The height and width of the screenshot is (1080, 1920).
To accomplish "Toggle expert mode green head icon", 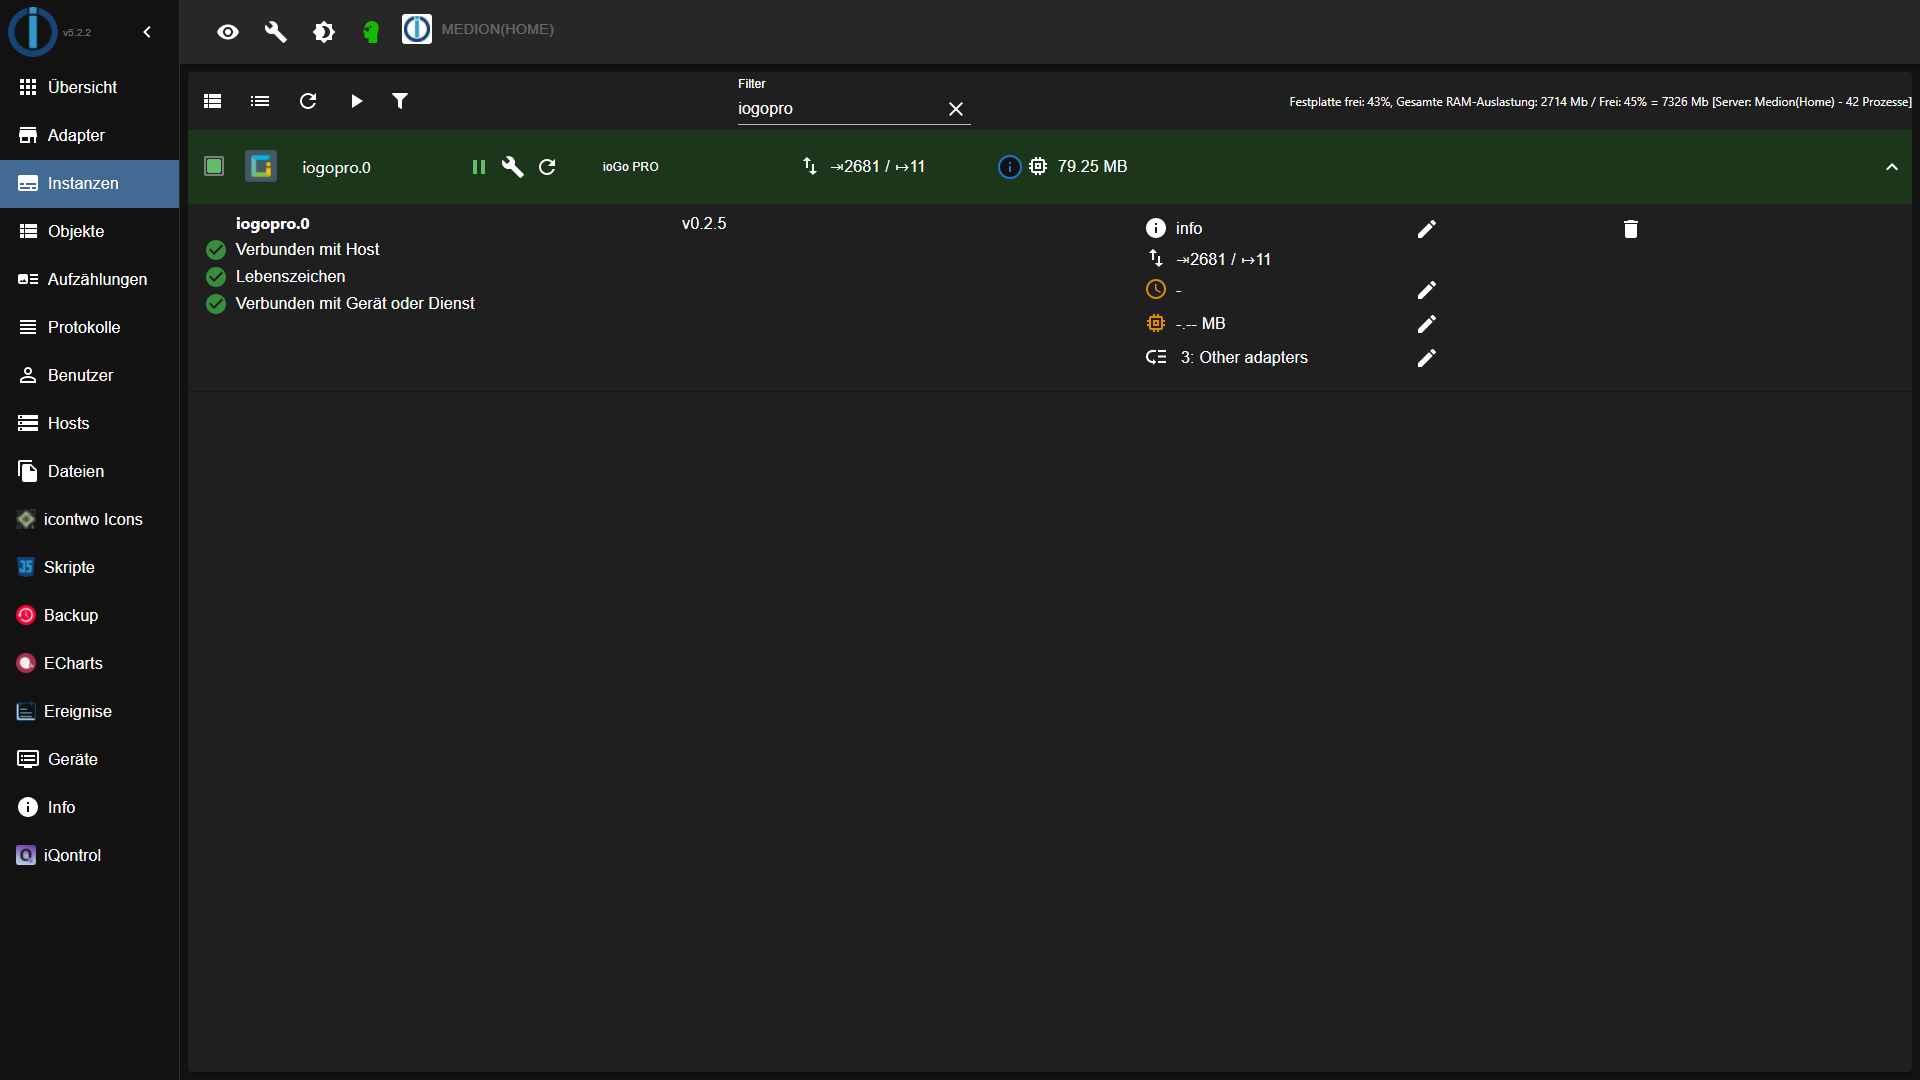I will (x=371, y=32).
